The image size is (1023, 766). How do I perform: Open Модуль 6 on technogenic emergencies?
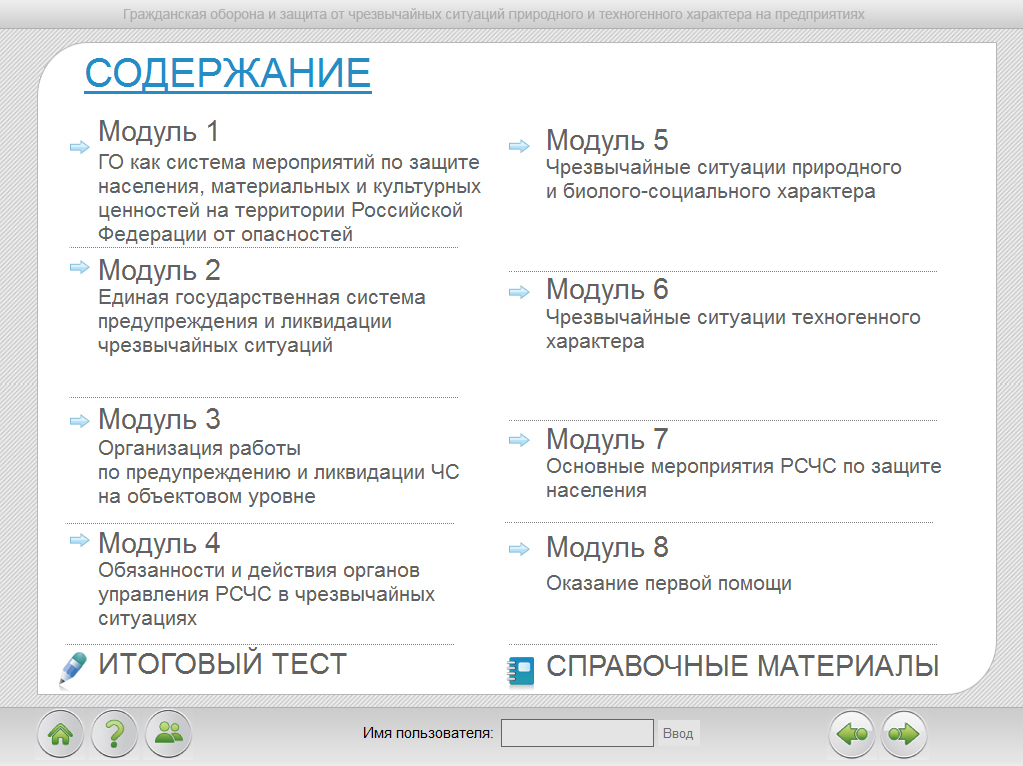(x=606, y=290)
